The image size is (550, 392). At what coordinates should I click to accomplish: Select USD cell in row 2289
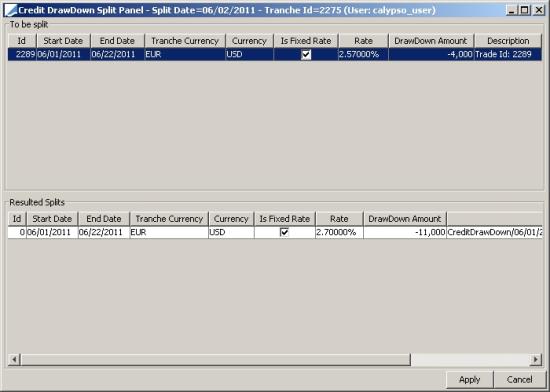tap(249, 54)
